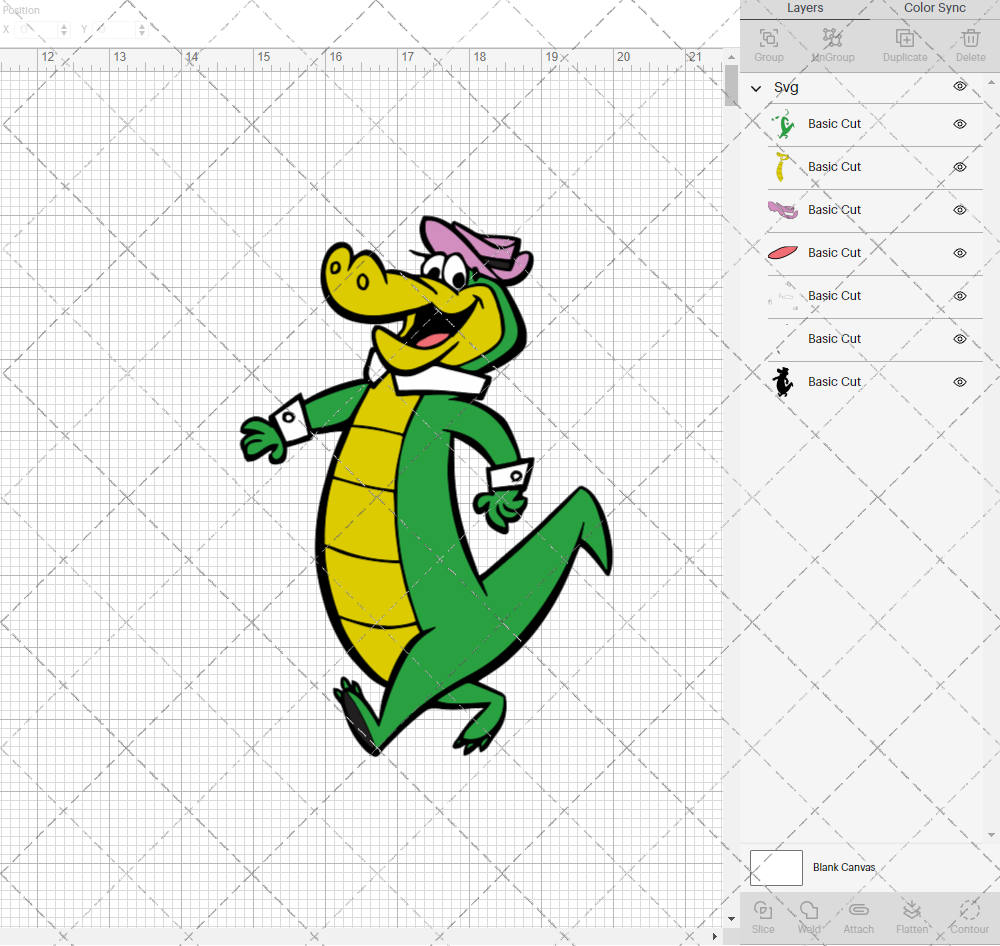Click the Blank Canvas label
The height and width of the screenshot is (946, 1000).
pyautogui.click(x=844, y=868)
